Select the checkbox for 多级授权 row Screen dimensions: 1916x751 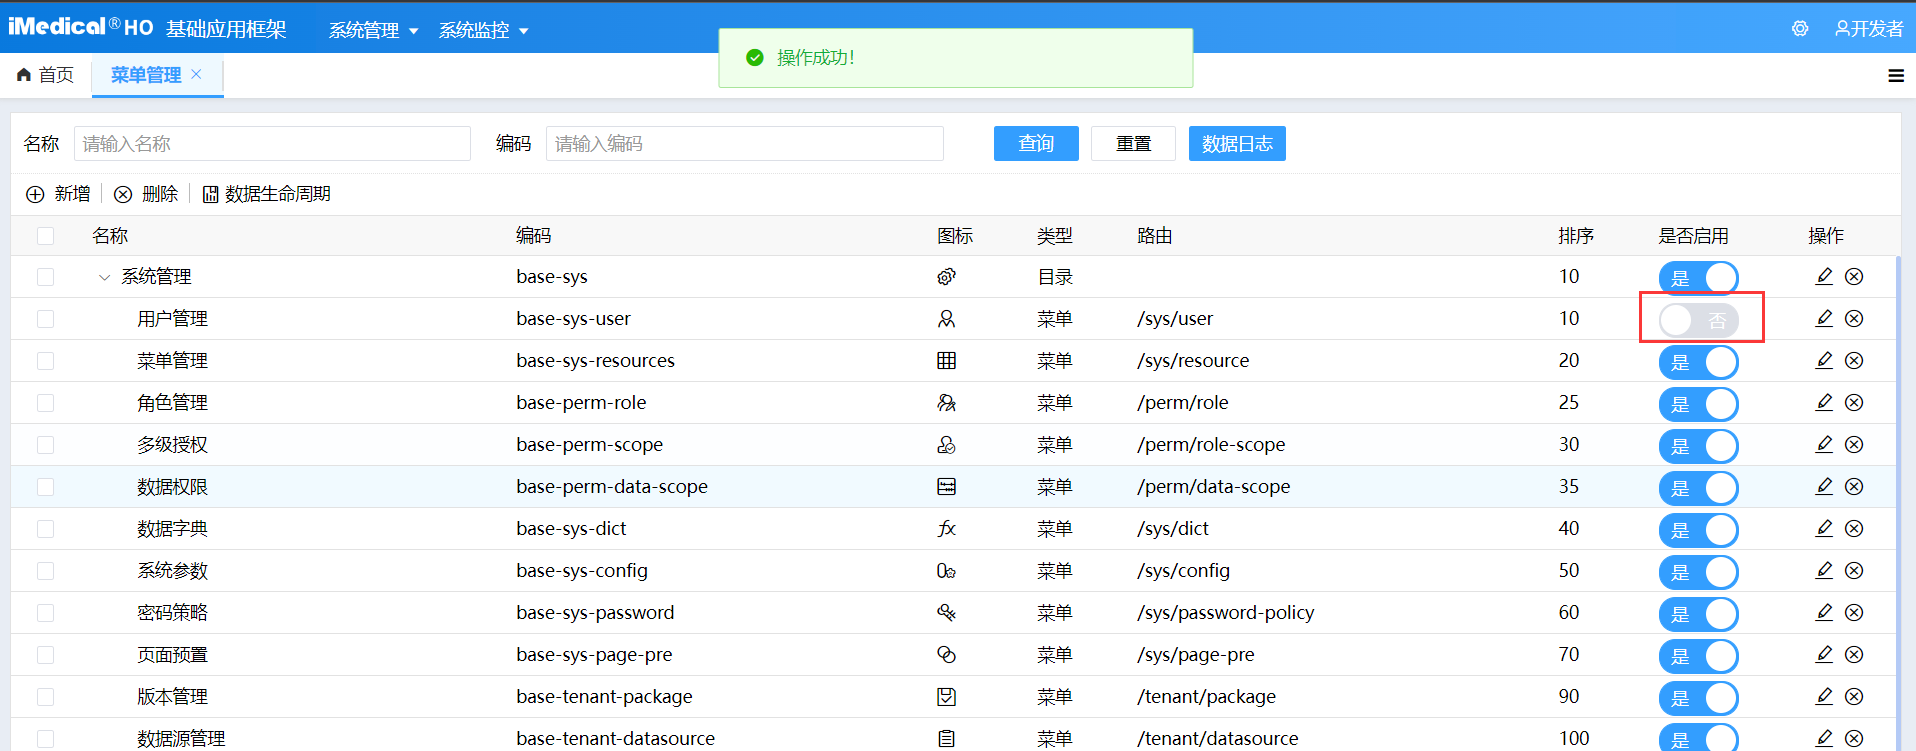[46, 445]
